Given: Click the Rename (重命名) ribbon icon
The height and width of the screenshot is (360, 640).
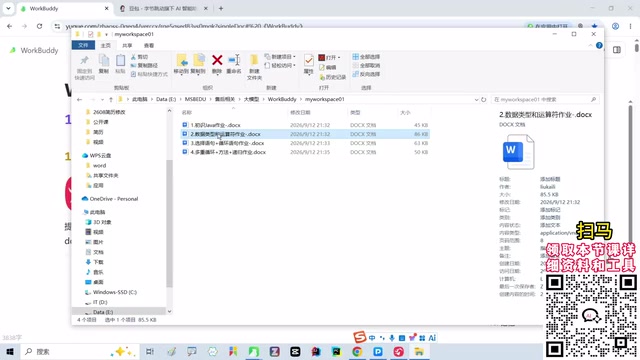Looking at the screenshot, I should coord(234,64).
